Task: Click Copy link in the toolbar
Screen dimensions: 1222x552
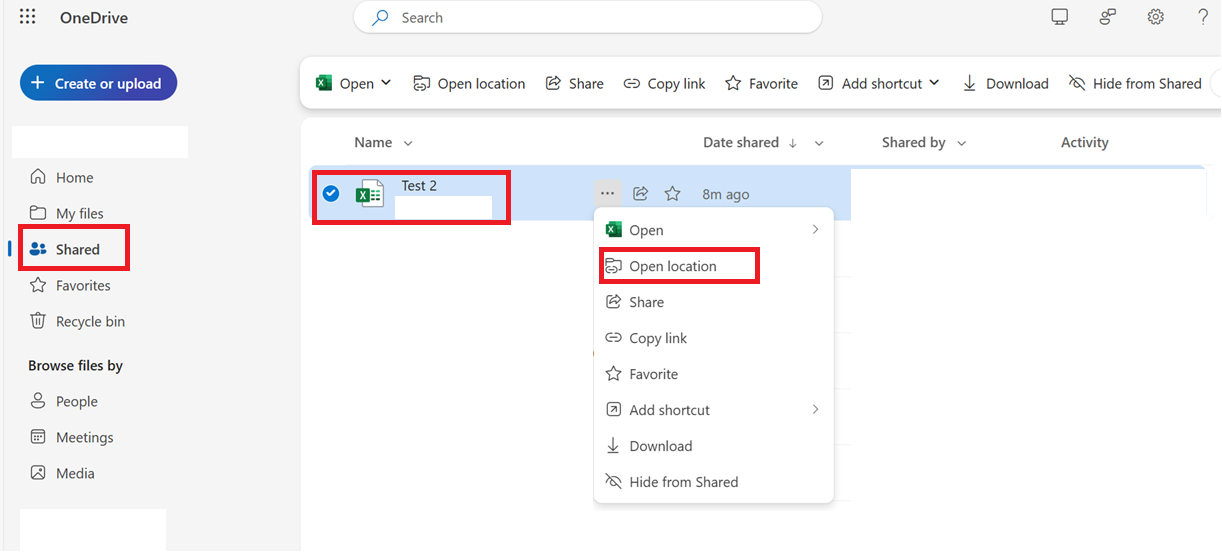Action: (664, 84)
